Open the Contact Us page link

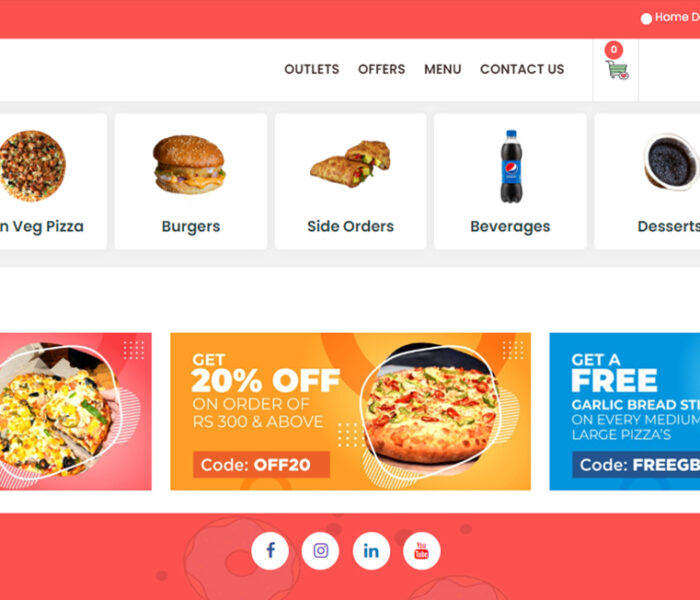[522, 69]
